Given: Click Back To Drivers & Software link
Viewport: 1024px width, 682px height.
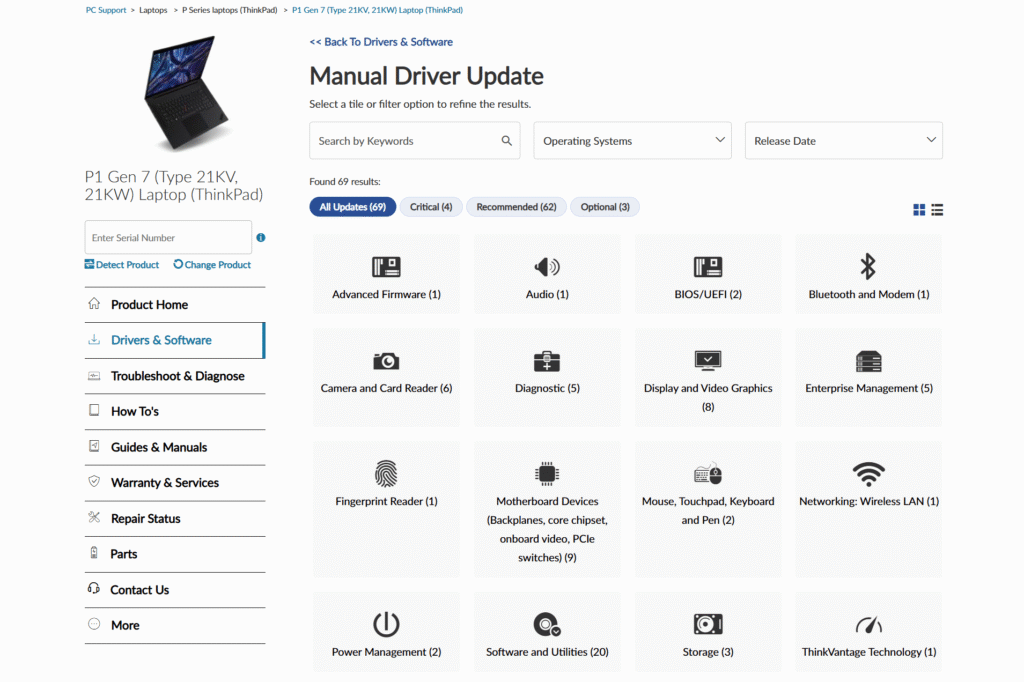Looking at the screenshot, I should tap(381, 42).
